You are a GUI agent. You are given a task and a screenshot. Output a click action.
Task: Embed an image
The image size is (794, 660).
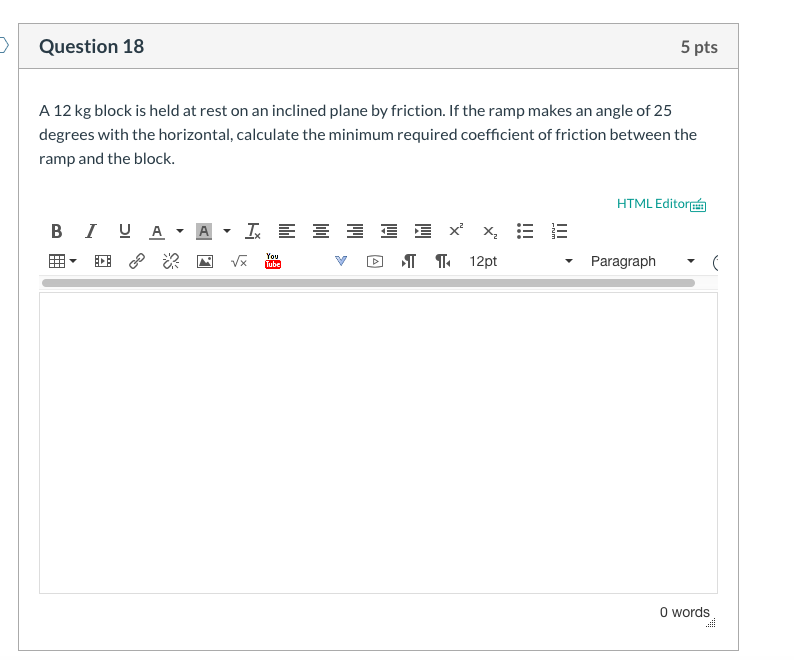point(205,261)
